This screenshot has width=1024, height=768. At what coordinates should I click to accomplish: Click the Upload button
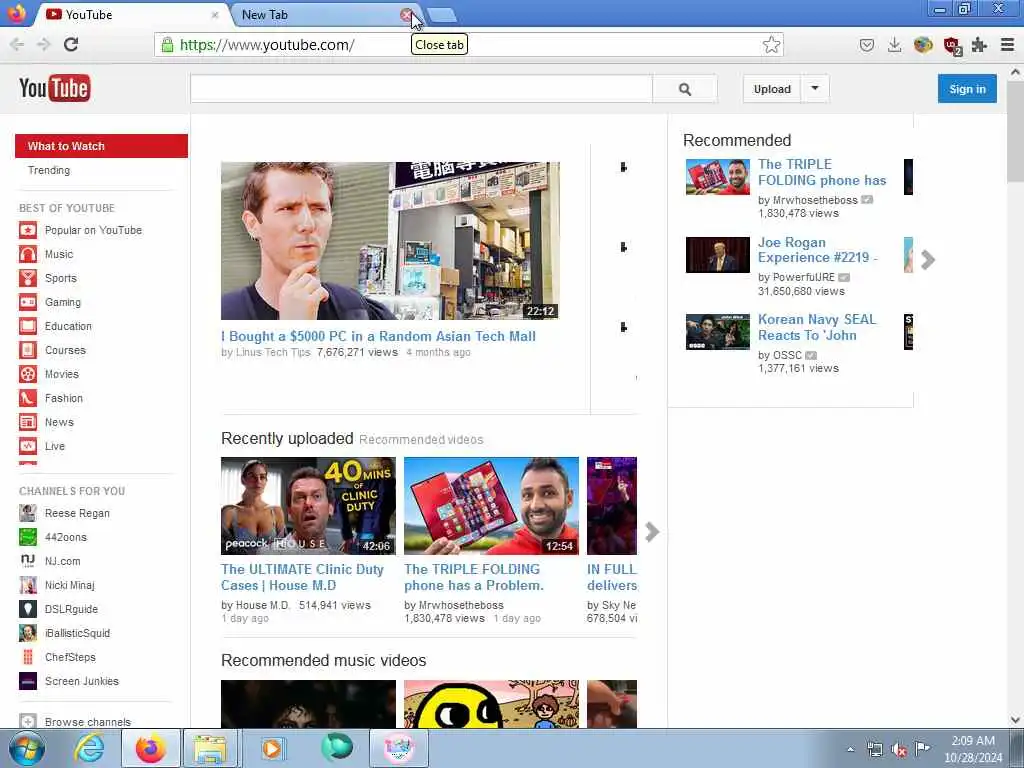point(772,89)
